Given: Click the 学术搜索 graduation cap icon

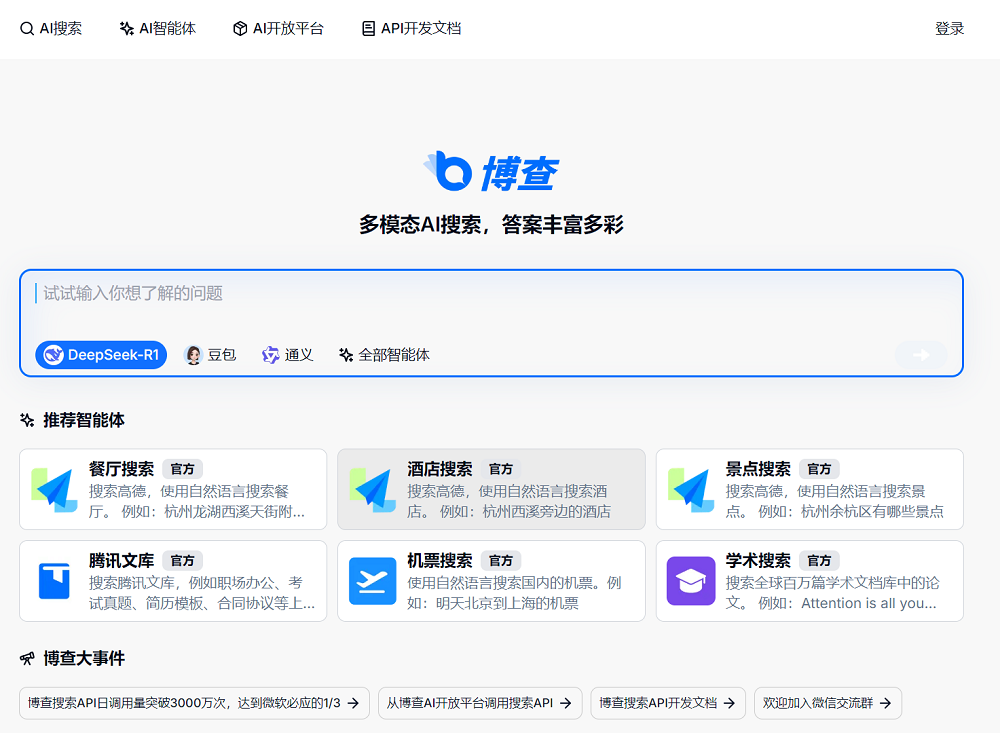Looking at the screenshot, I should (690, 581).
